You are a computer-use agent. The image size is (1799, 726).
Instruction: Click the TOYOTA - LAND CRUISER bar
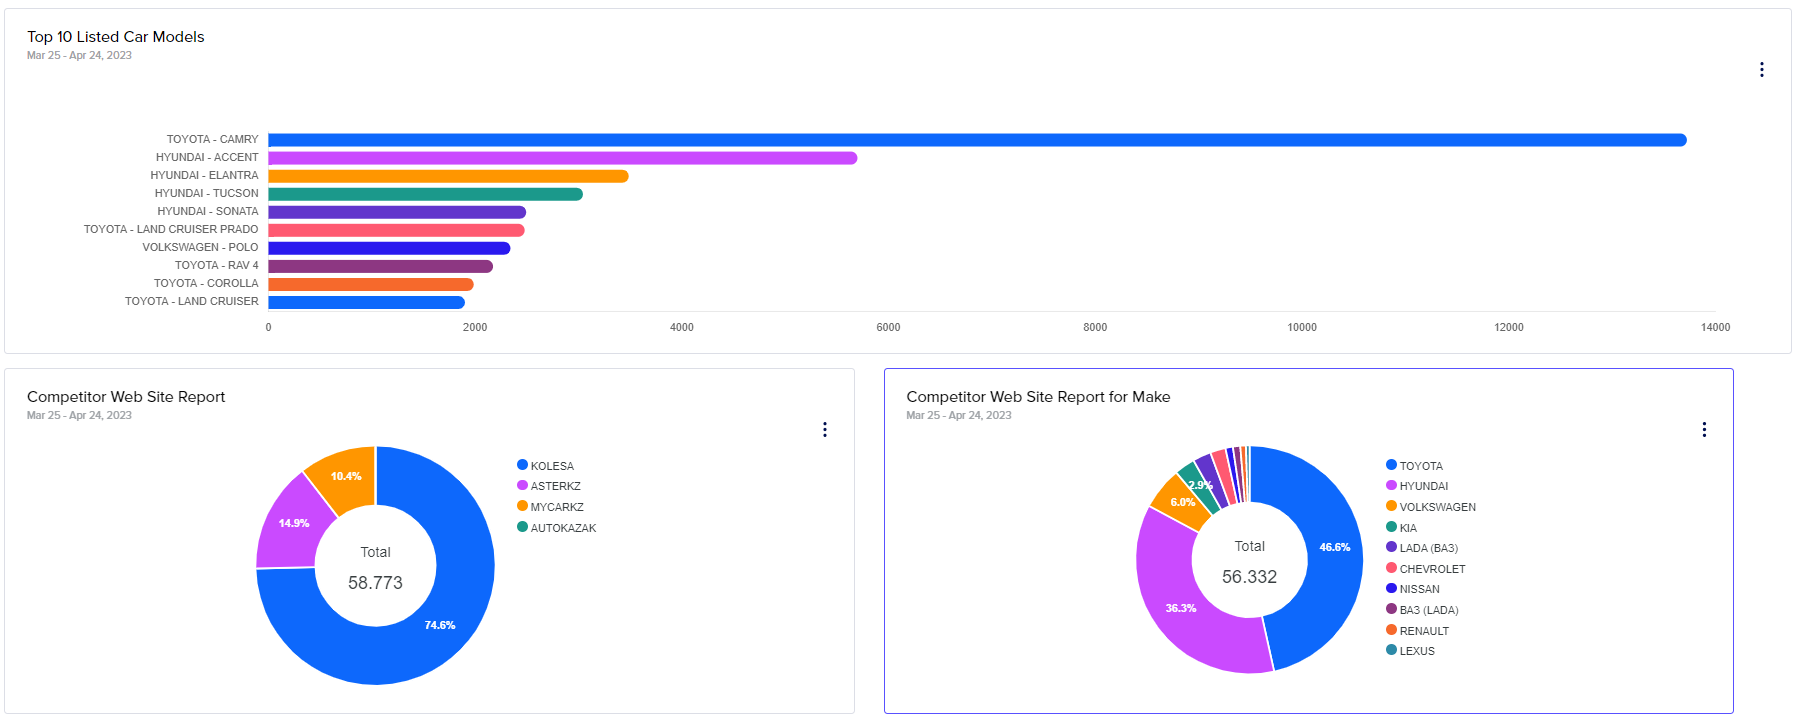pos(366,302)
